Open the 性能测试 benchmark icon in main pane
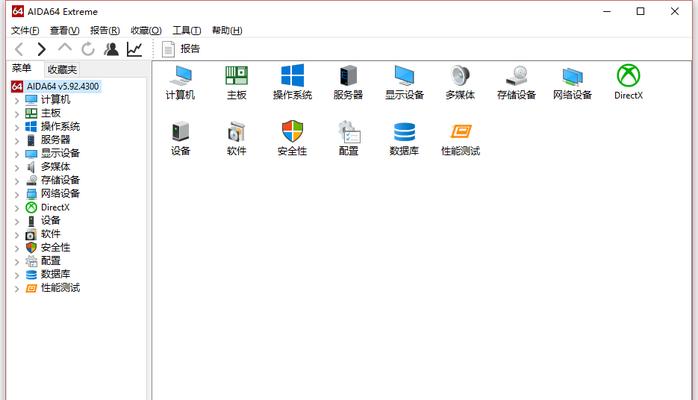 click(460, 138)
